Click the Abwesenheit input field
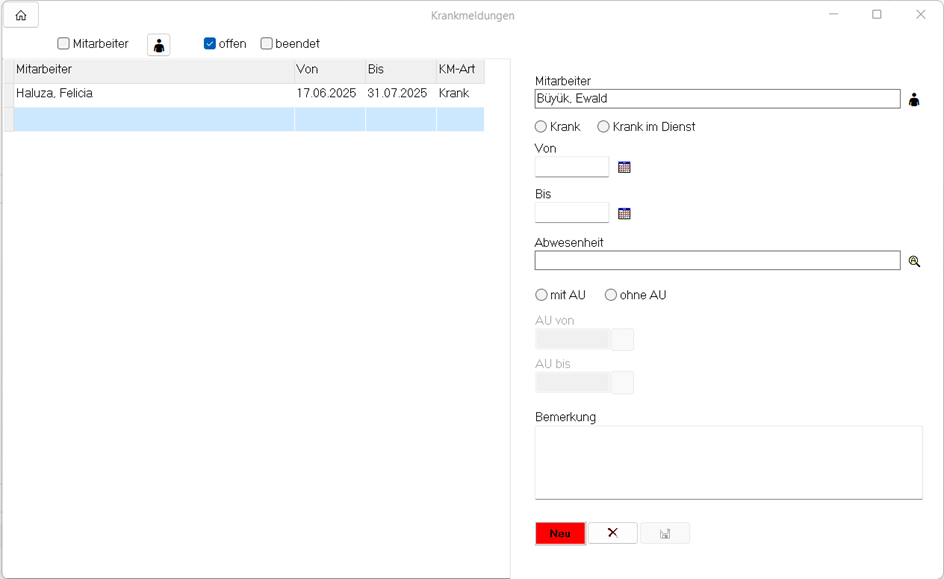The width and height of the screenshot is (944, 579). 717,261
